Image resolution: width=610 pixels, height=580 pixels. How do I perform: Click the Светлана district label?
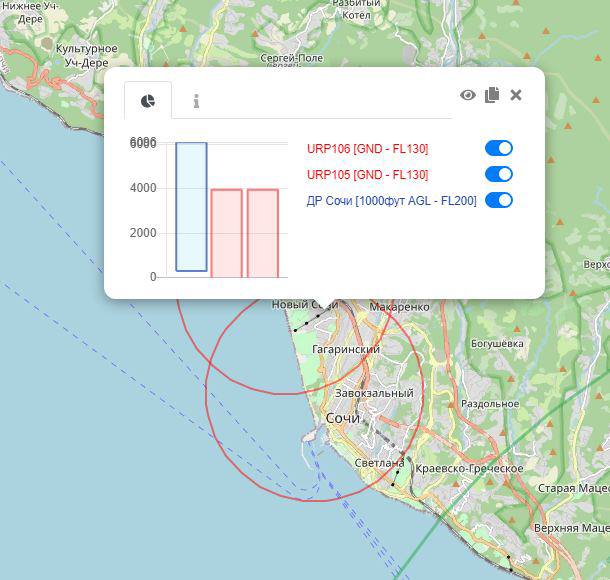[379, 463]
